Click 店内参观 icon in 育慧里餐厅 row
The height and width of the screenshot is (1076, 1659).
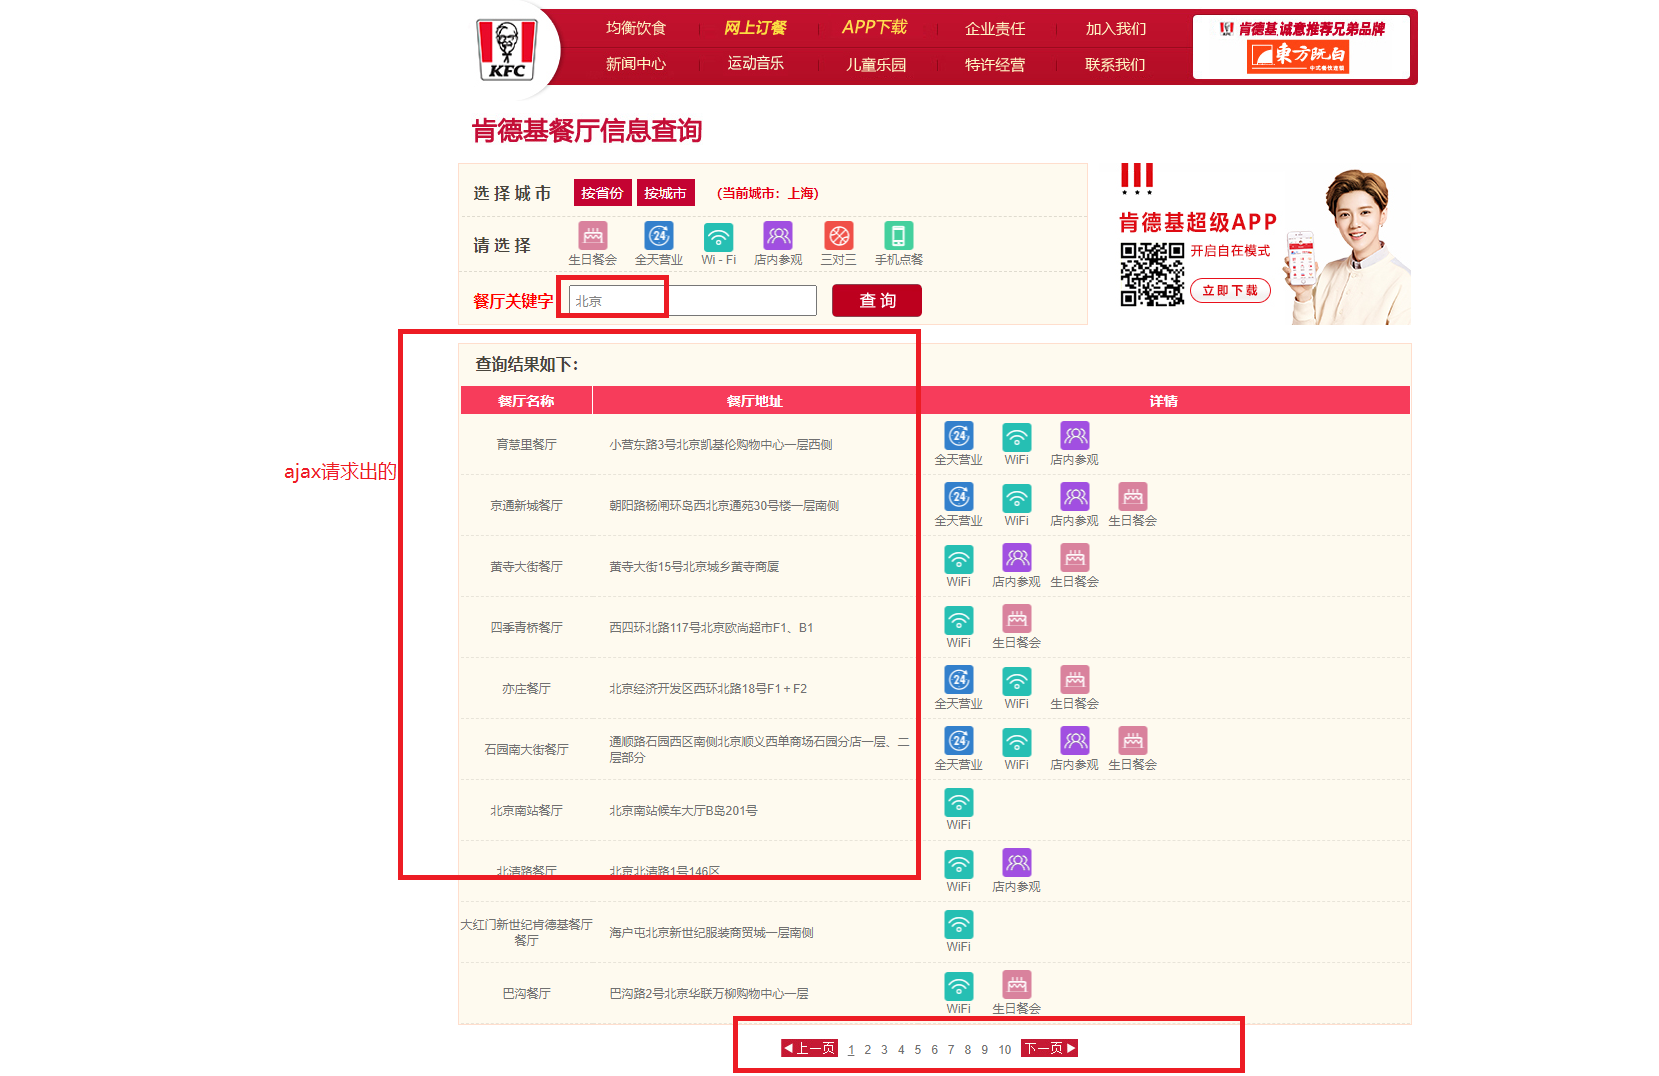click(1075, 436)
